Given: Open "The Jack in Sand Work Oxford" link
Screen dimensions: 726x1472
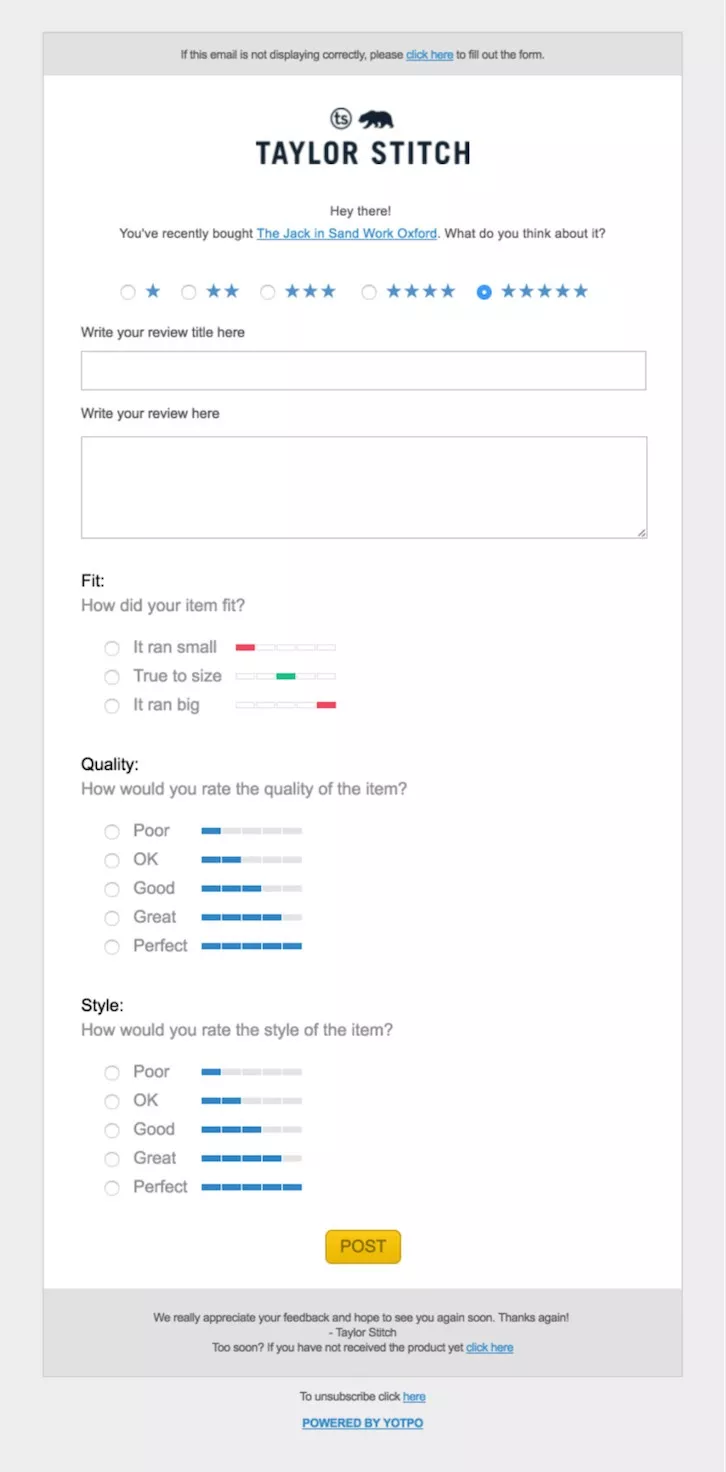Looking at the screenshot, I should 346,234.
